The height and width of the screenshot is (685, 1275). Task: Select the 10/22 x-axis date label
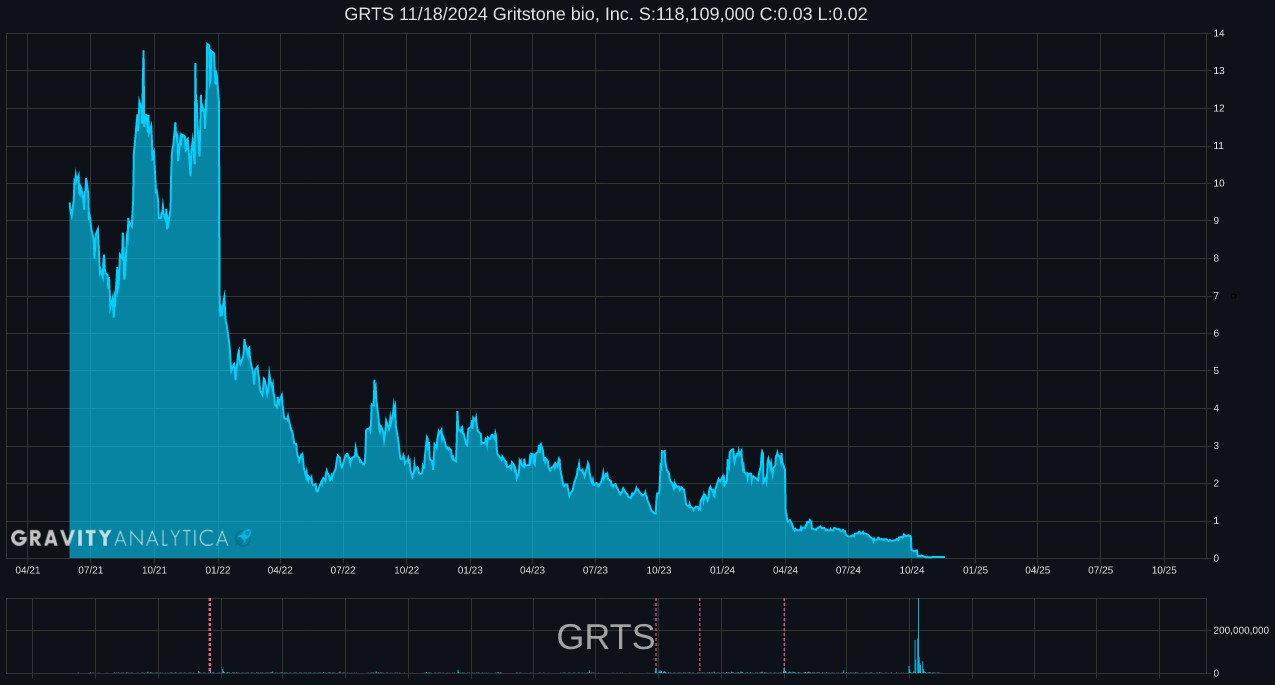pos(406,570)
